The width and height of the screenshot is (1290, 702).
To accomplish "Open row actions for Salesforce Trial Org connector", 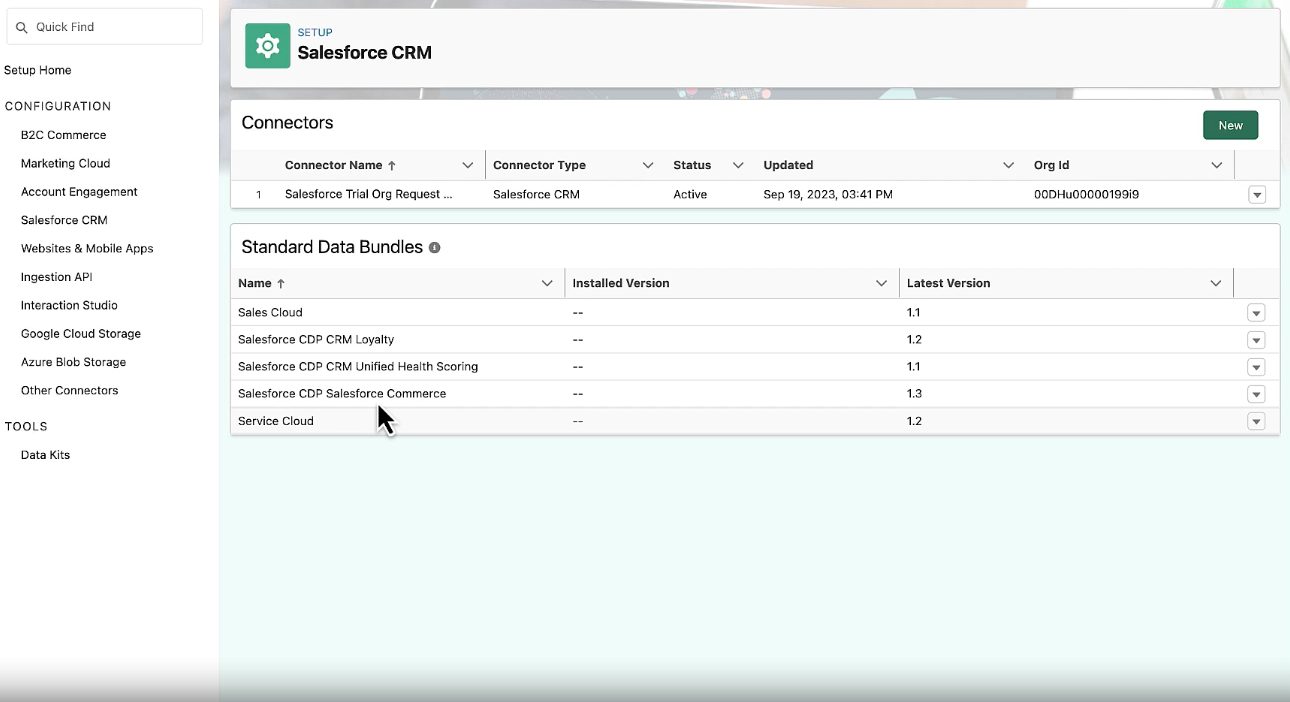I will click(x=1256, y=194).
